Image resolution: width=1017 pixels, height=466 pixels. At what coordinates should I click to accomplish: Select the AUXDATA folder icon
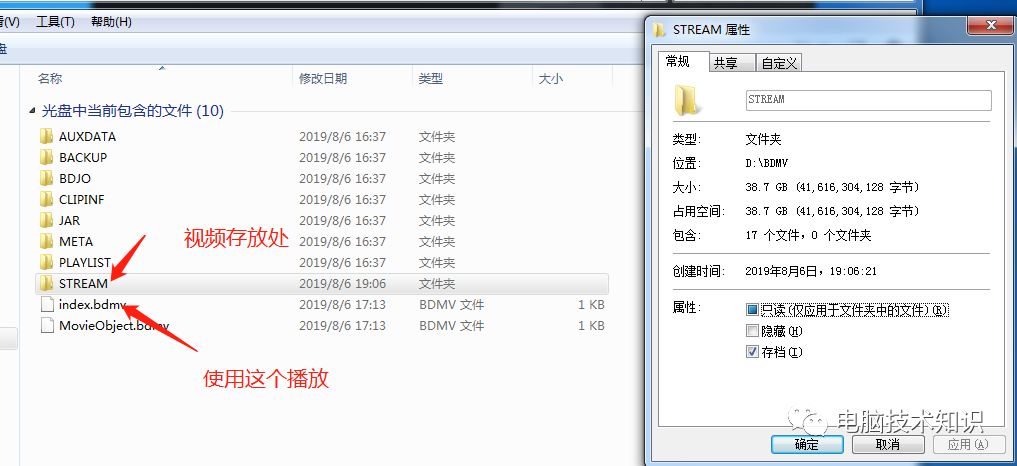point(46,136)
